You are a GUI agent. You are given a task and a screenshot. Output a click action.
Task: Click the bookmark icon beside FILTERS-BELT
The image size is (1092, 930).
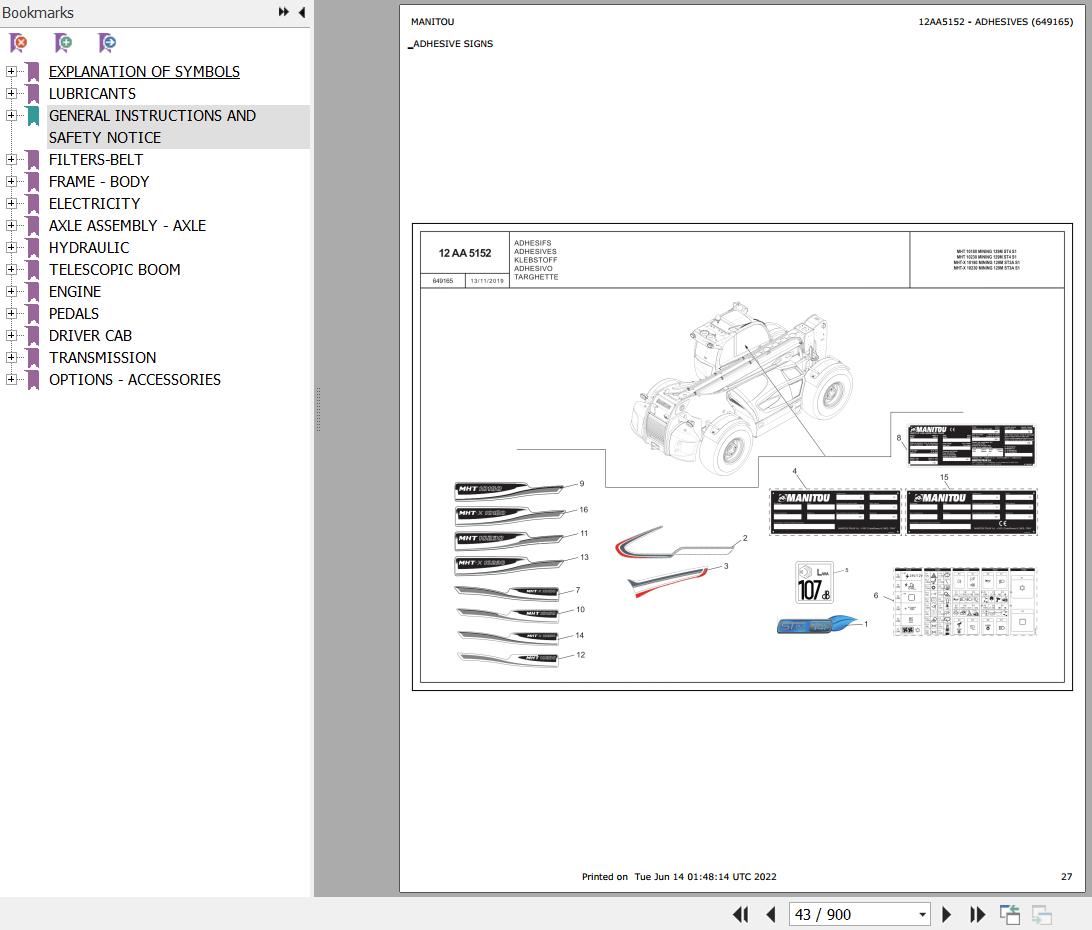tap(33, 160)
